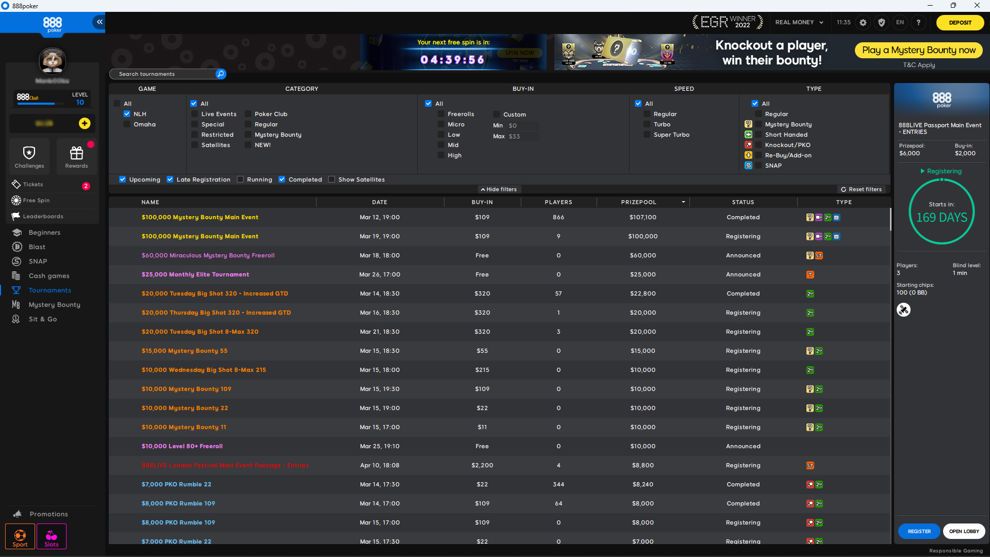Open Tickets in sidebar
The height and width of the screenshot is (557, 990).
[x=33, y=184]
